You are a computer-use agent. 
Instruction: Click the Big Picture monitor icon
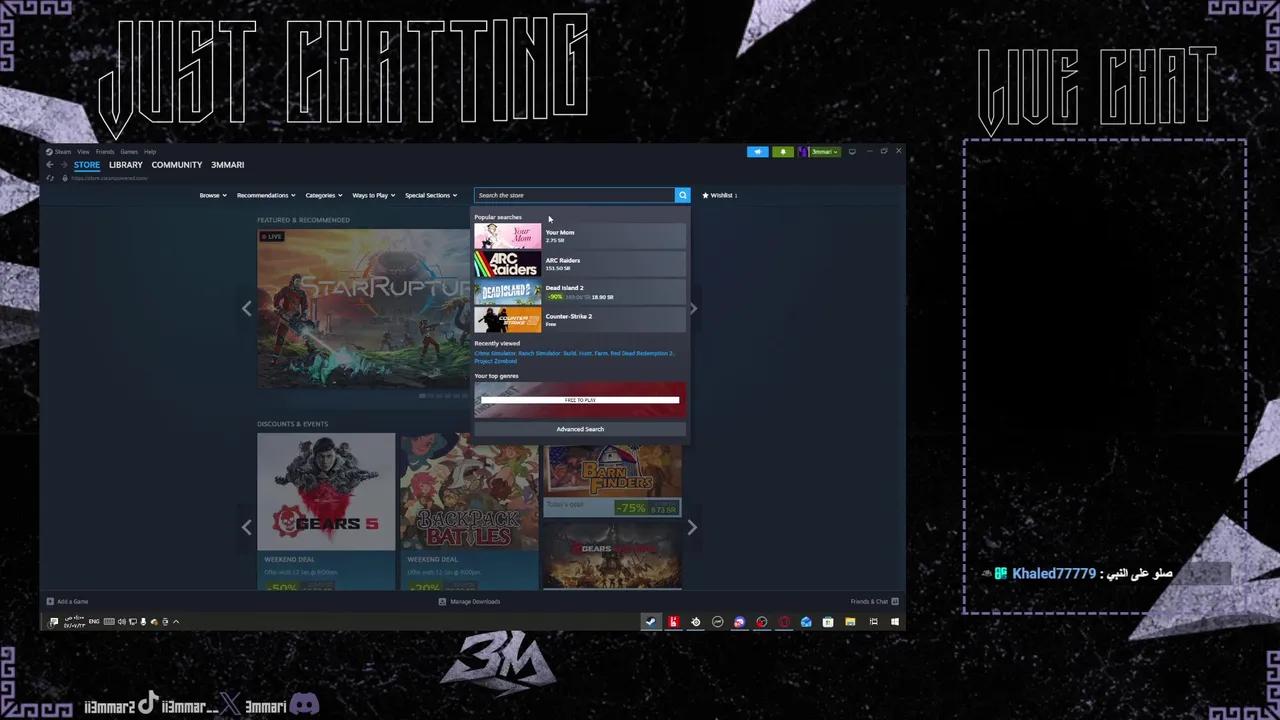click(851, 152)
